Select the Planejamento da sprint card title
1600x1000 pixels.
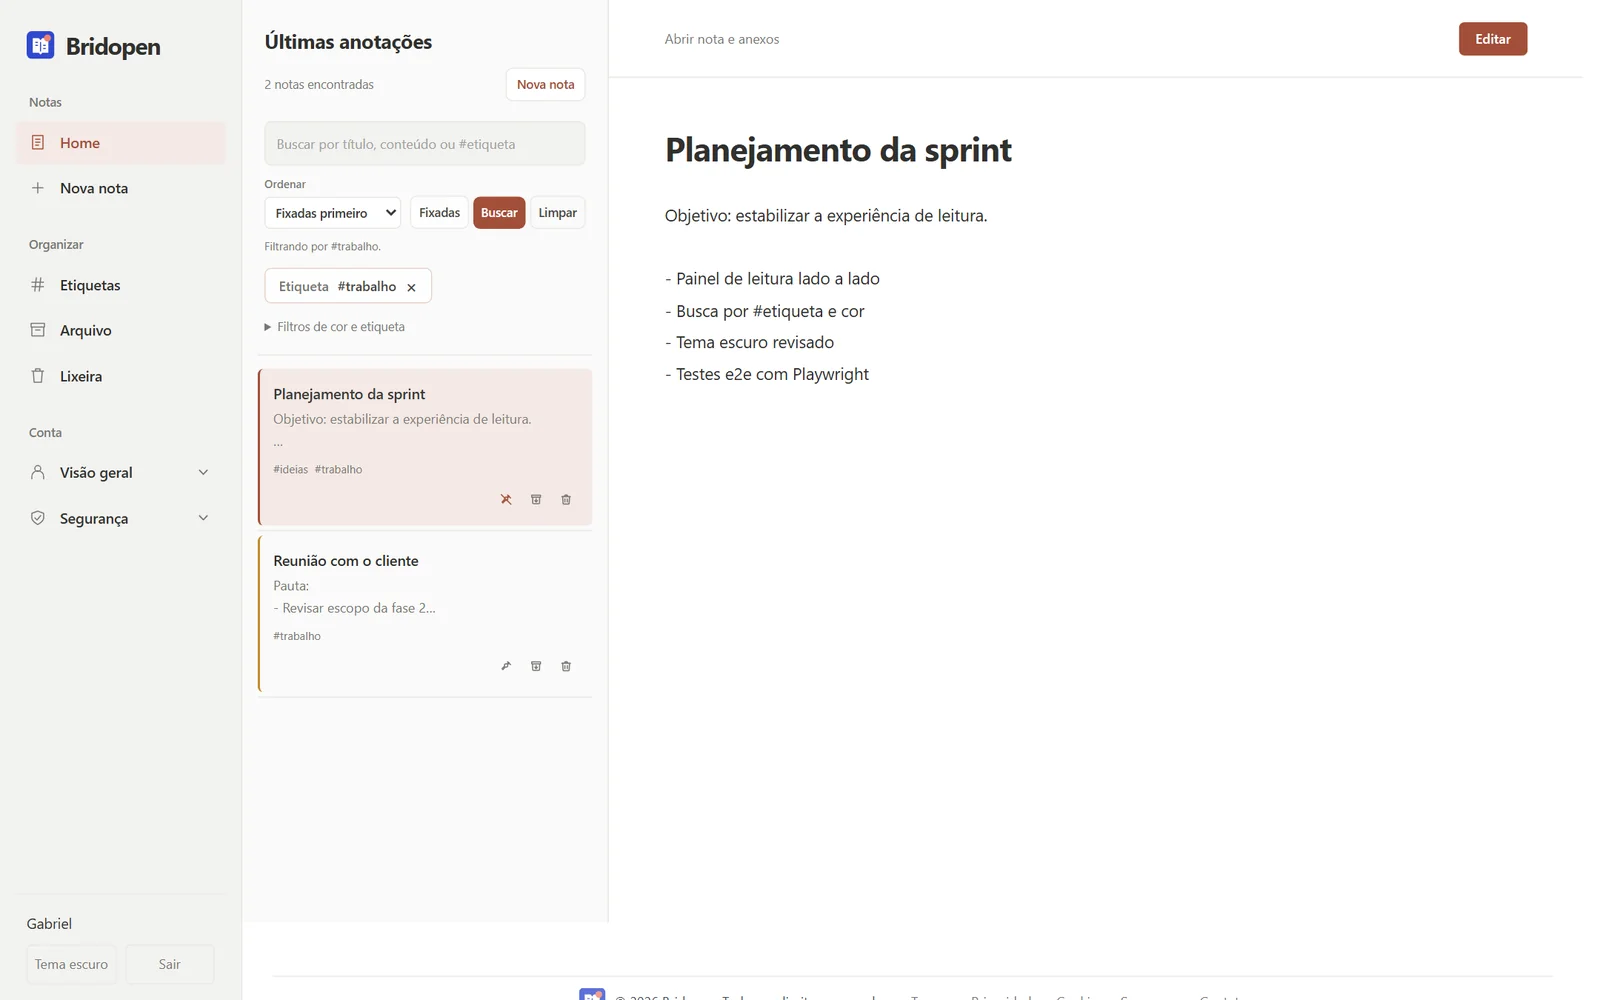349,394
